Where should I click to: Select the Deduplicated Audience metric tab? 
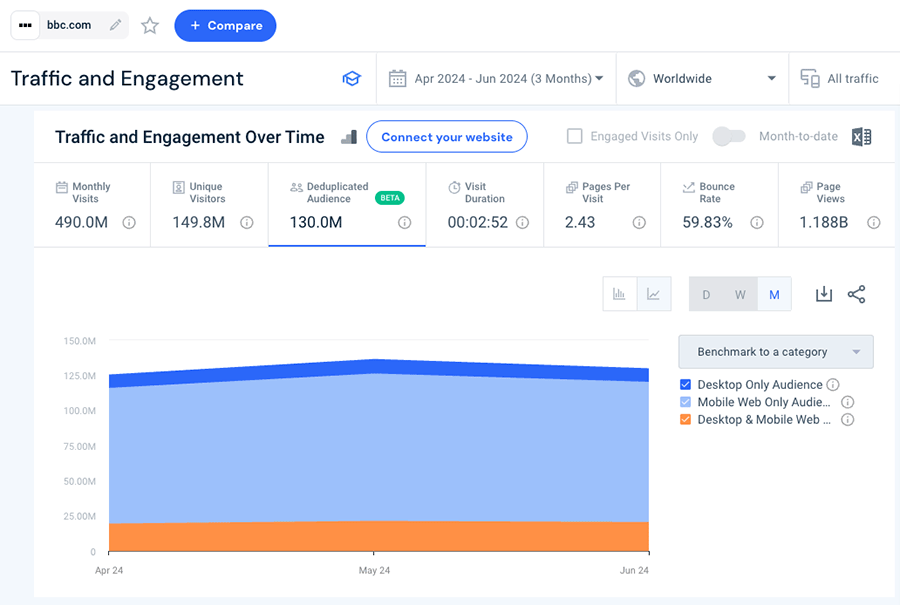pos(347,205)
